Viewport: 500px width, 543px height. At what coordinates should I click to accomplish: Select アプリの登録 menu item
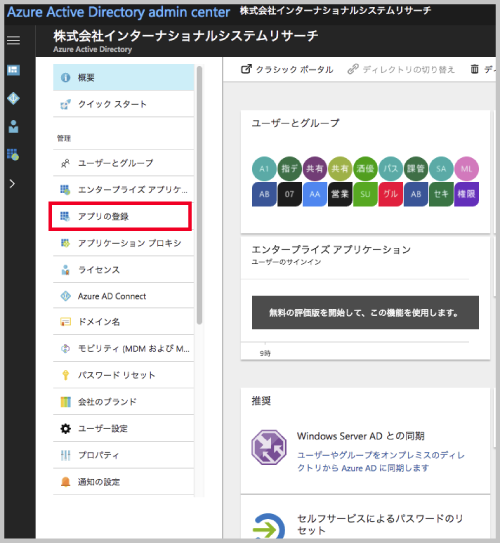pyautogui.click(x=120, y=216)
